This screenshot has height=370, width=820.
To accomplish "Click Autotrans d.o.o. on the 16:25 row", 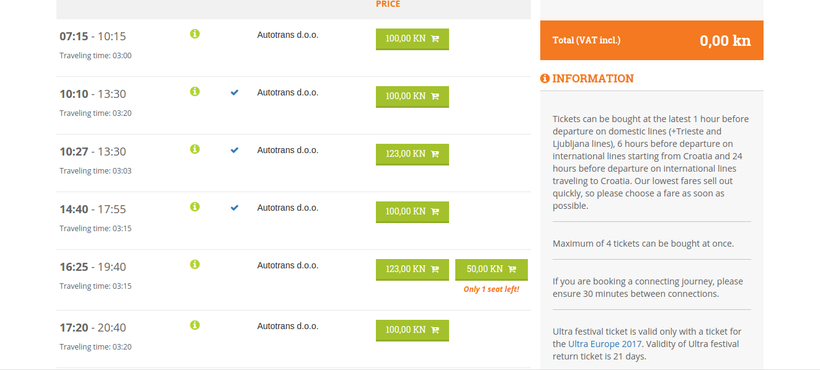I will click(288, 265).
